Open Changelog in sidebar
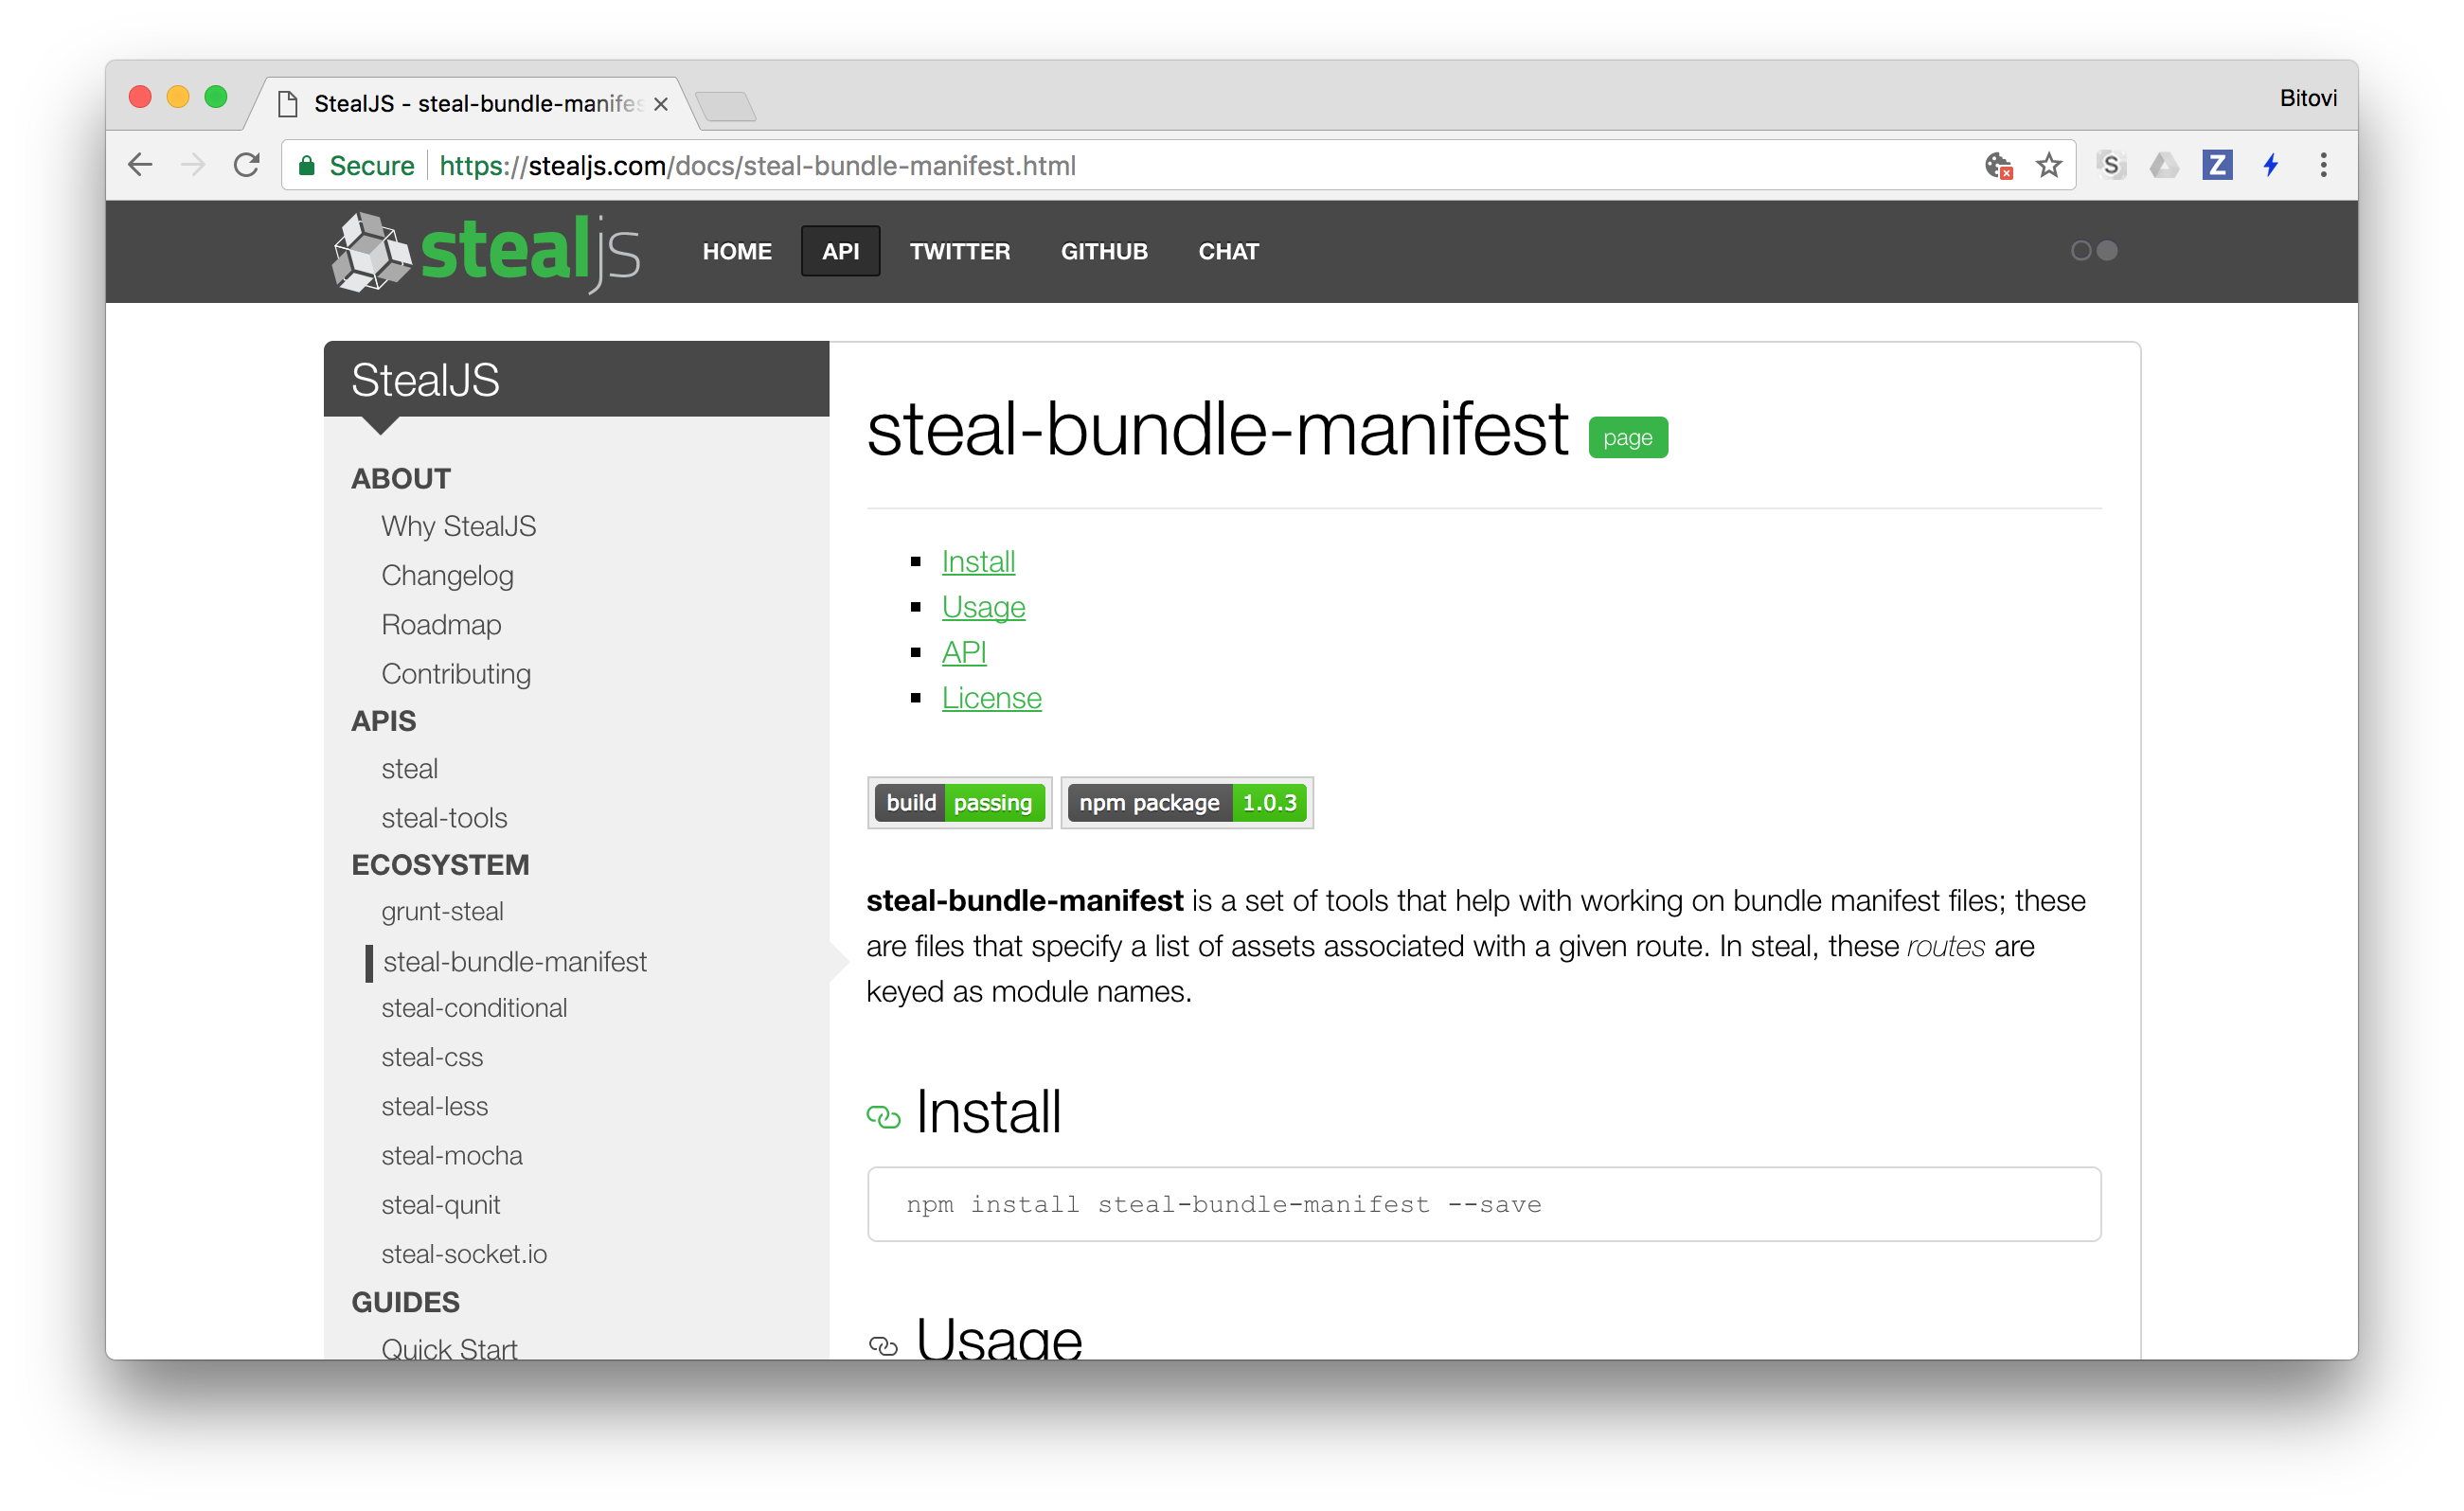The width and height of the screenshot is (2464, 1511). point(447,575)
